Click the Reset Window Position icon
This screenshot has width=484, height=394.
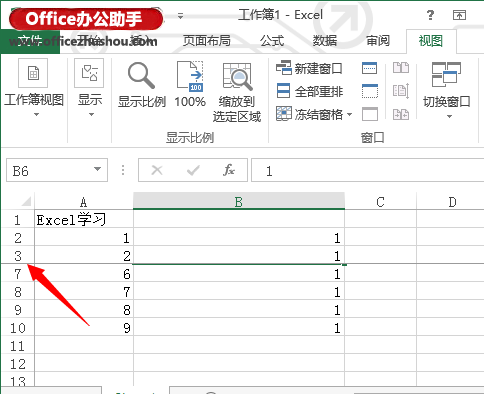pyautogui.click(x=401, y=114)
